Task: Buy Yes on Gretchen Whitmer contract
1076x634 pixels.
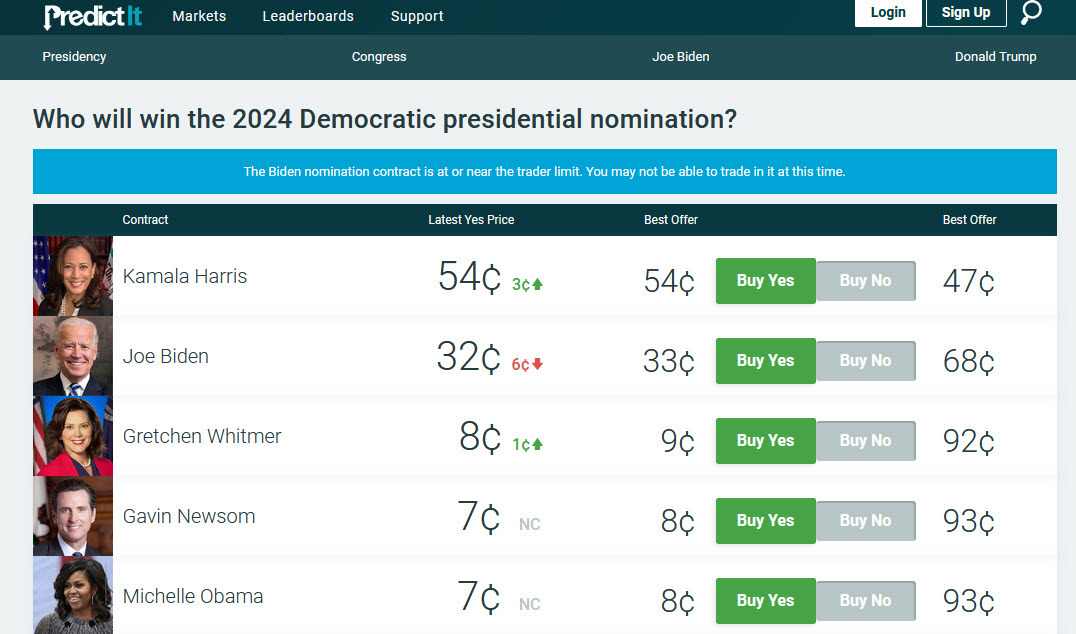Action: 765,441
